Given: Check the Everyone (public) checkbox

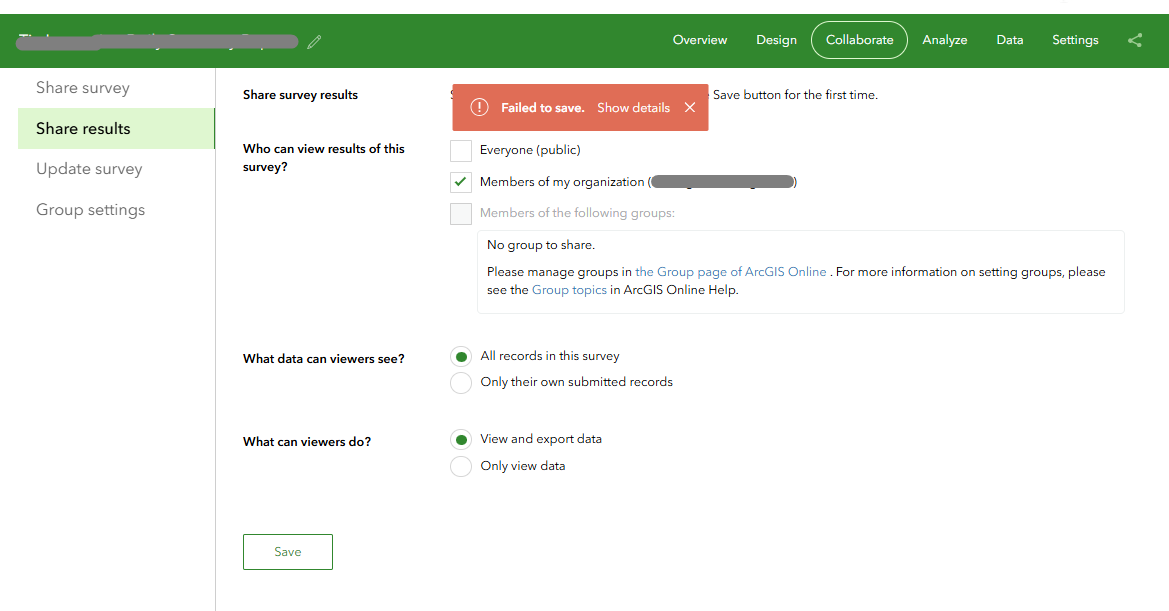Looking at the screenshot, I should coord(461,151).
